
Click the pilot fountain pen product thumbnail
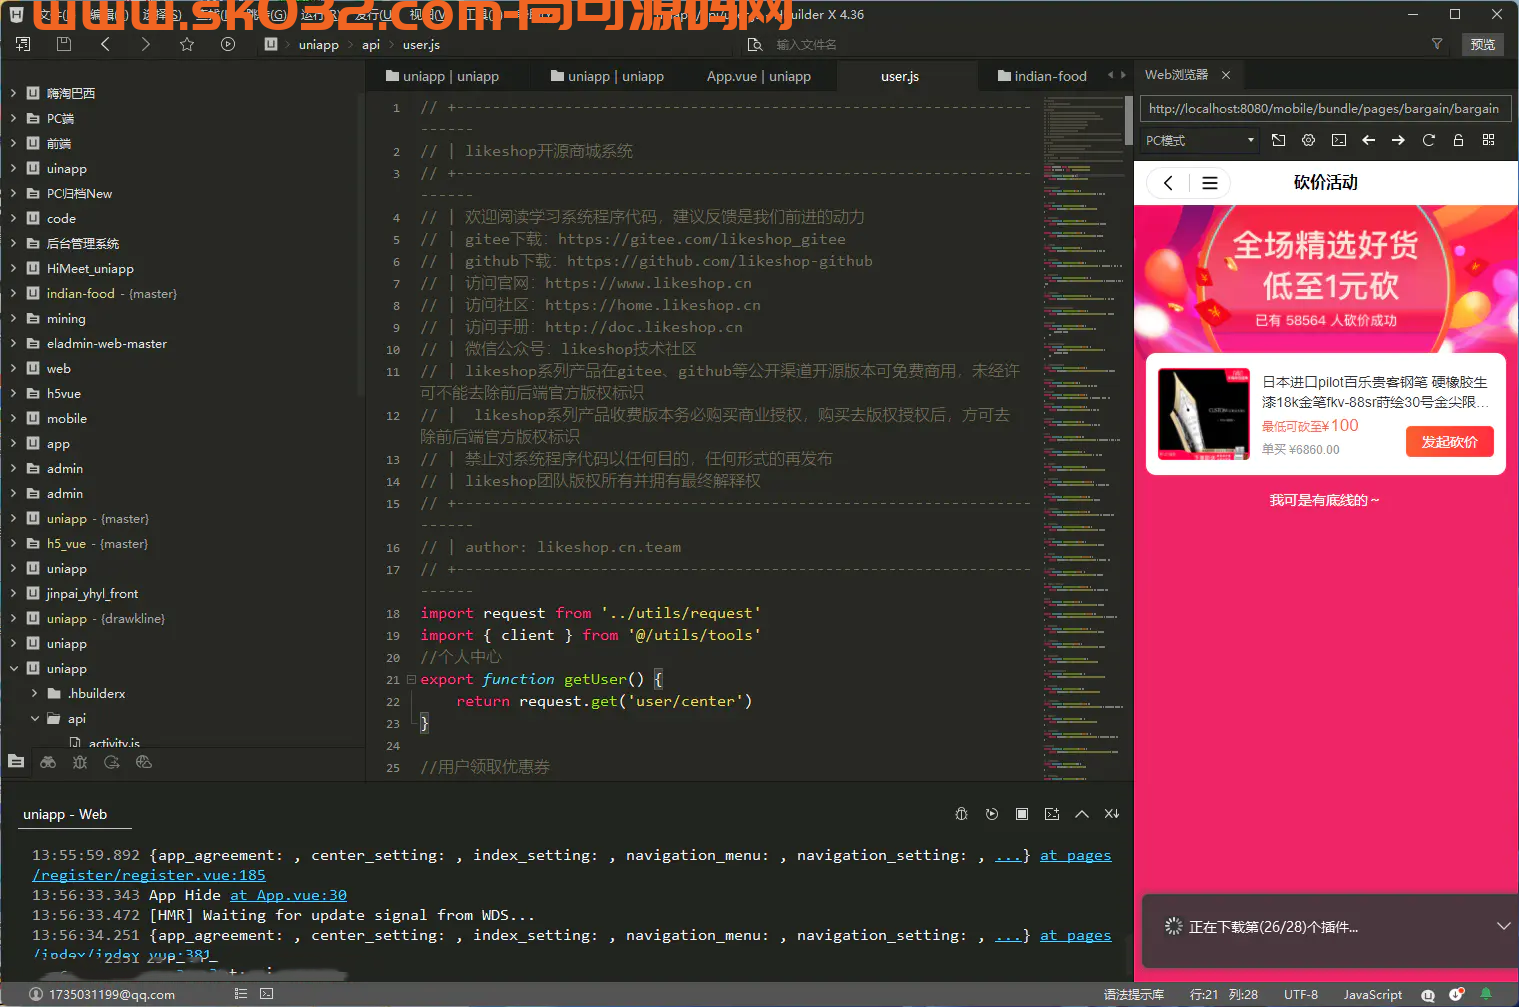pyautogui.click(x=1204, y=414)
